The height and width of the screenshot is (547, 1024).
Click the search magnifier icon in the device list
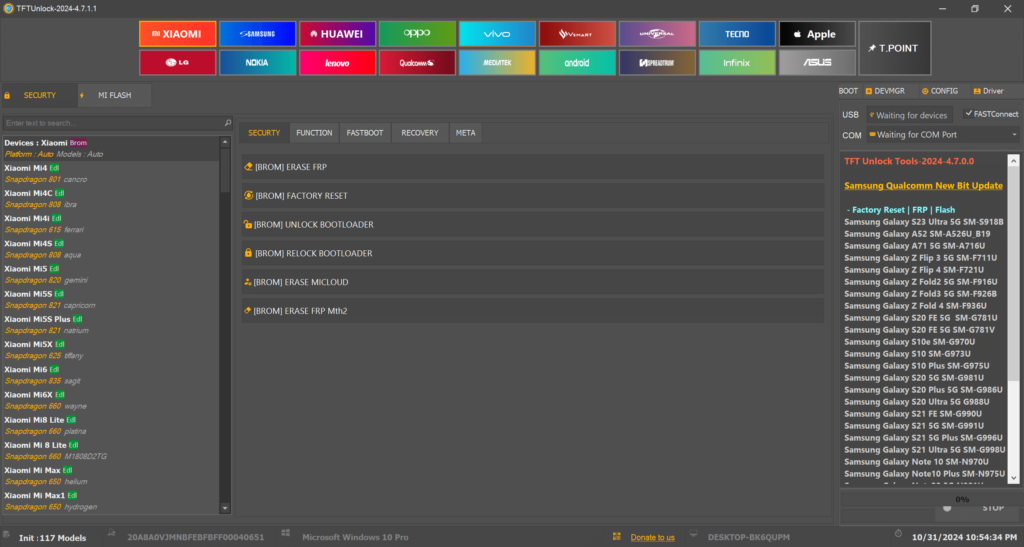tap(227, 123)
